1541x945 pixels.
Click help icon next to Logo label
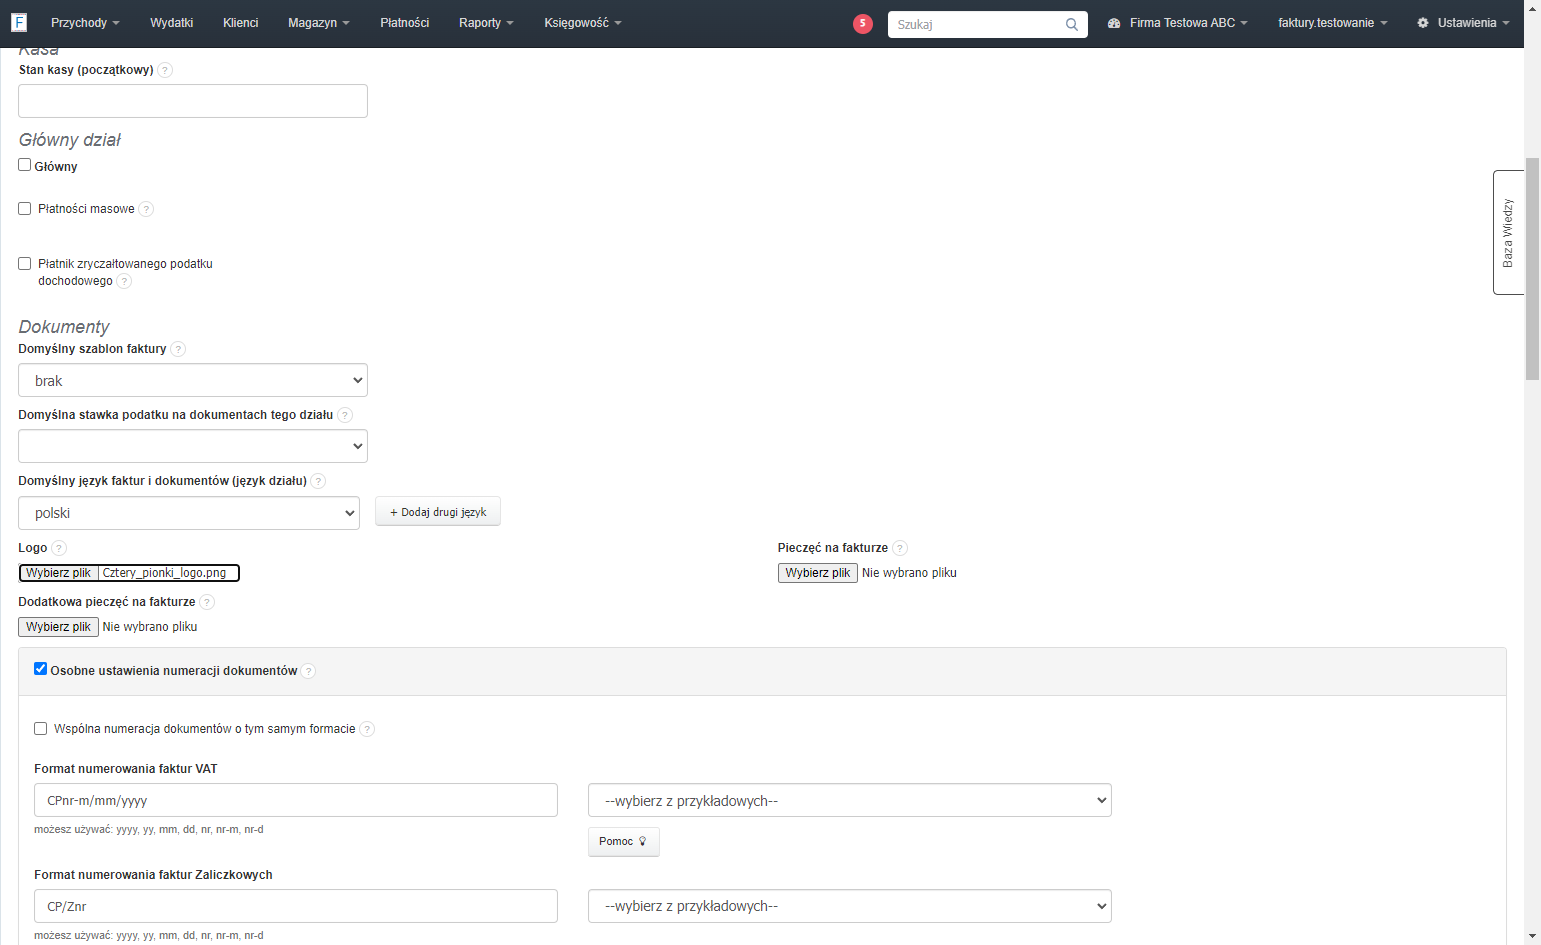pos(59,548)
